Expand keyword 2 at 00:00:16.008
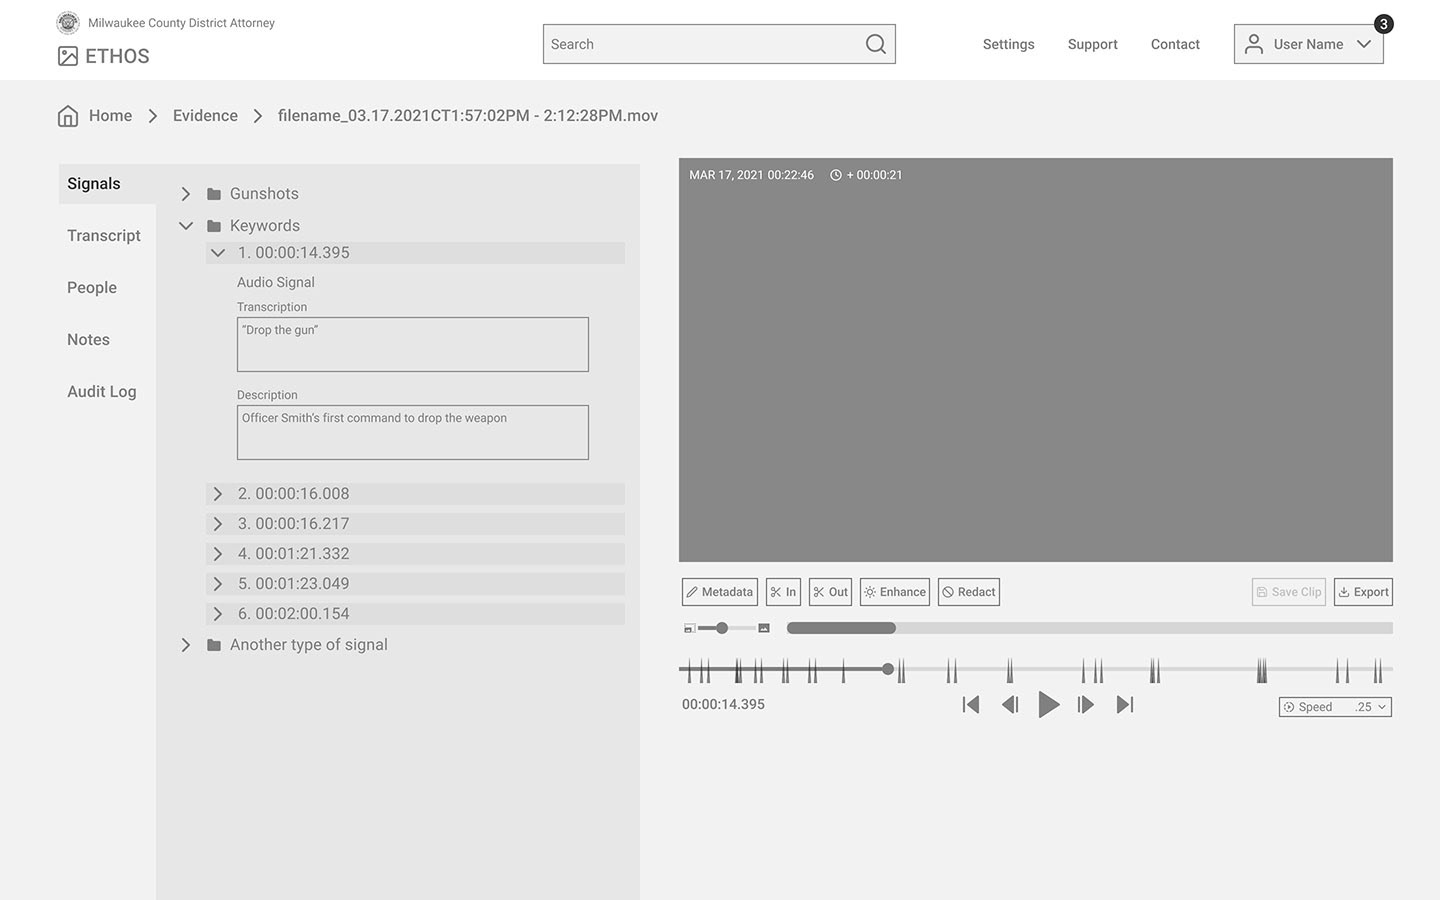This screenshot has height=900, width=1440. tap(218, 494)
